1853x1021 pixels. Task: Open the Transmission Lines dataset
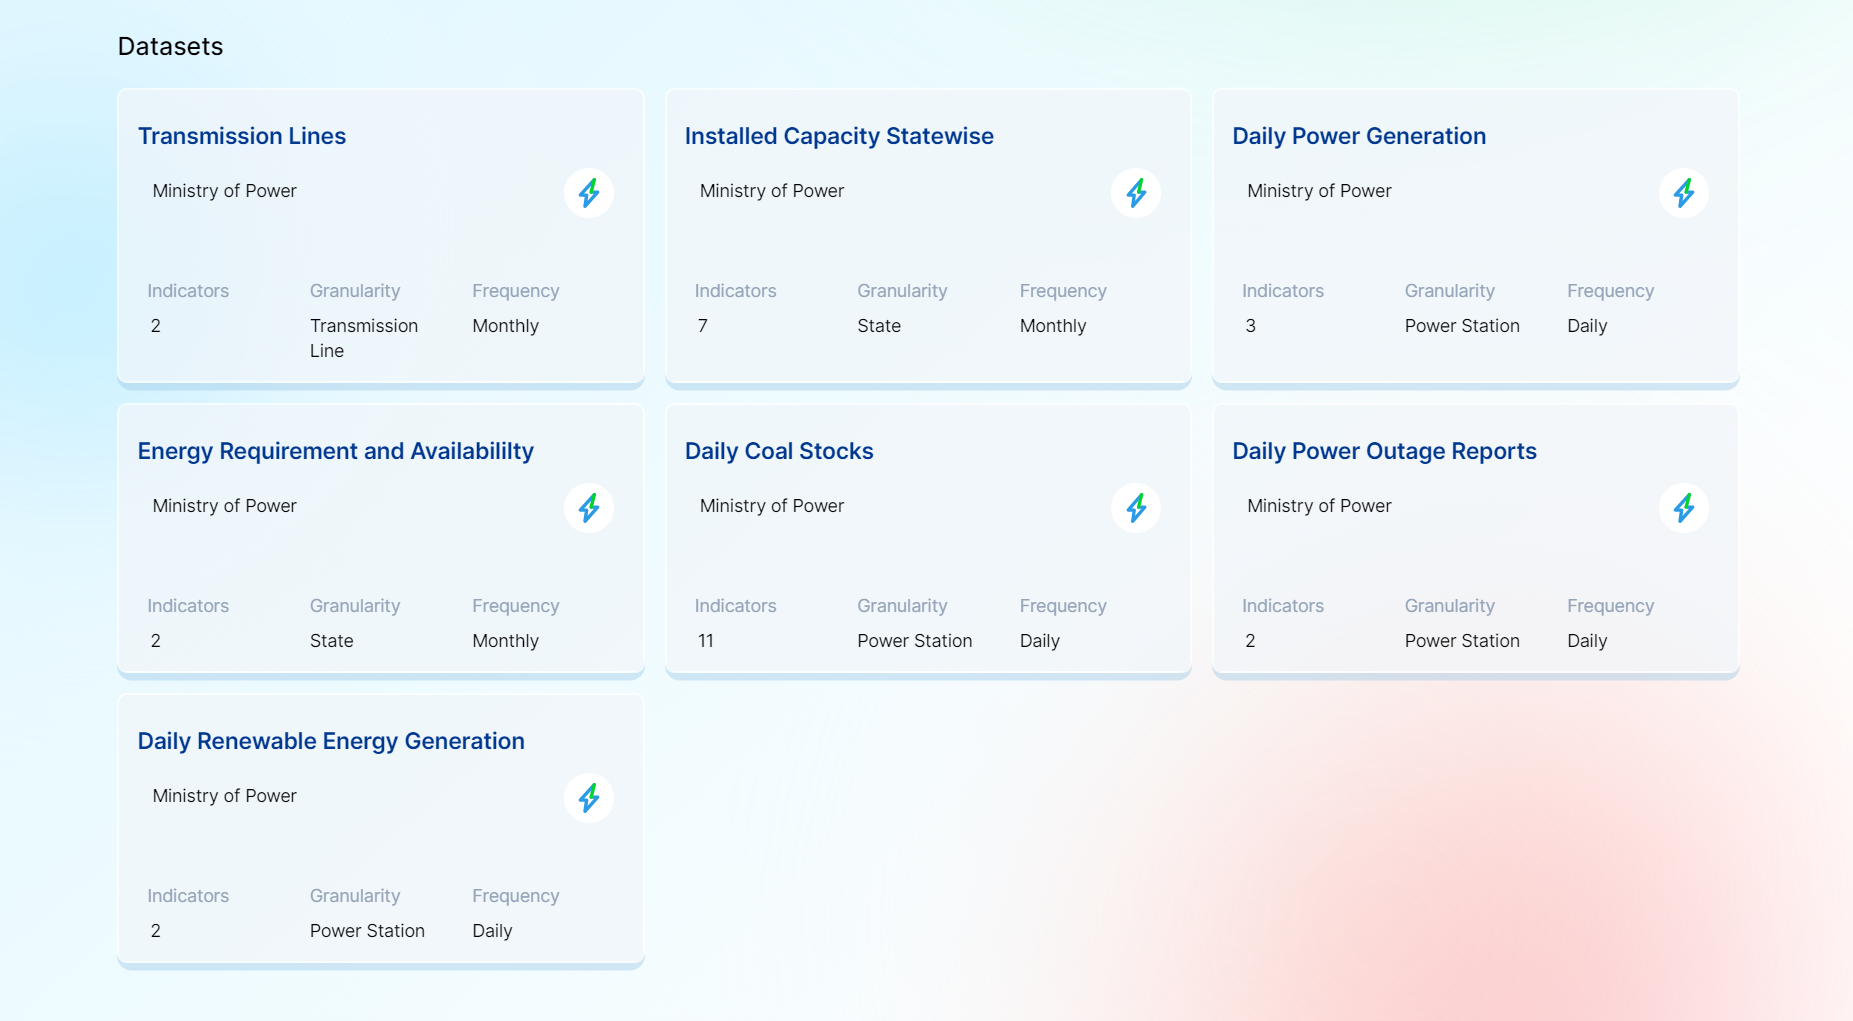click(x=242, y=136)
